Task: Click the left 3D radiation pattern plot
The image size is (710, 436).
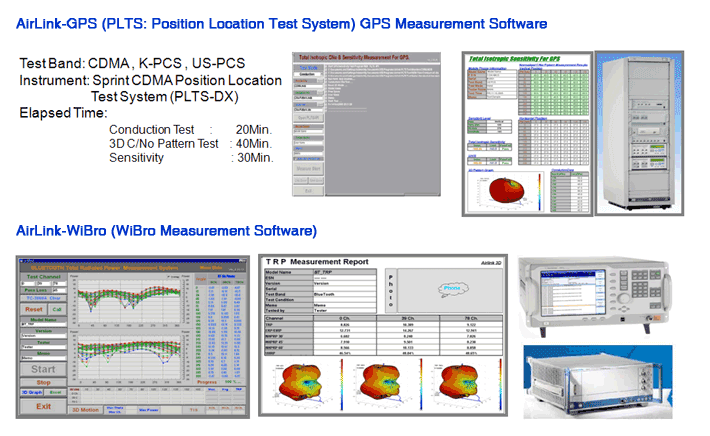Action: [x=300, y=383]
